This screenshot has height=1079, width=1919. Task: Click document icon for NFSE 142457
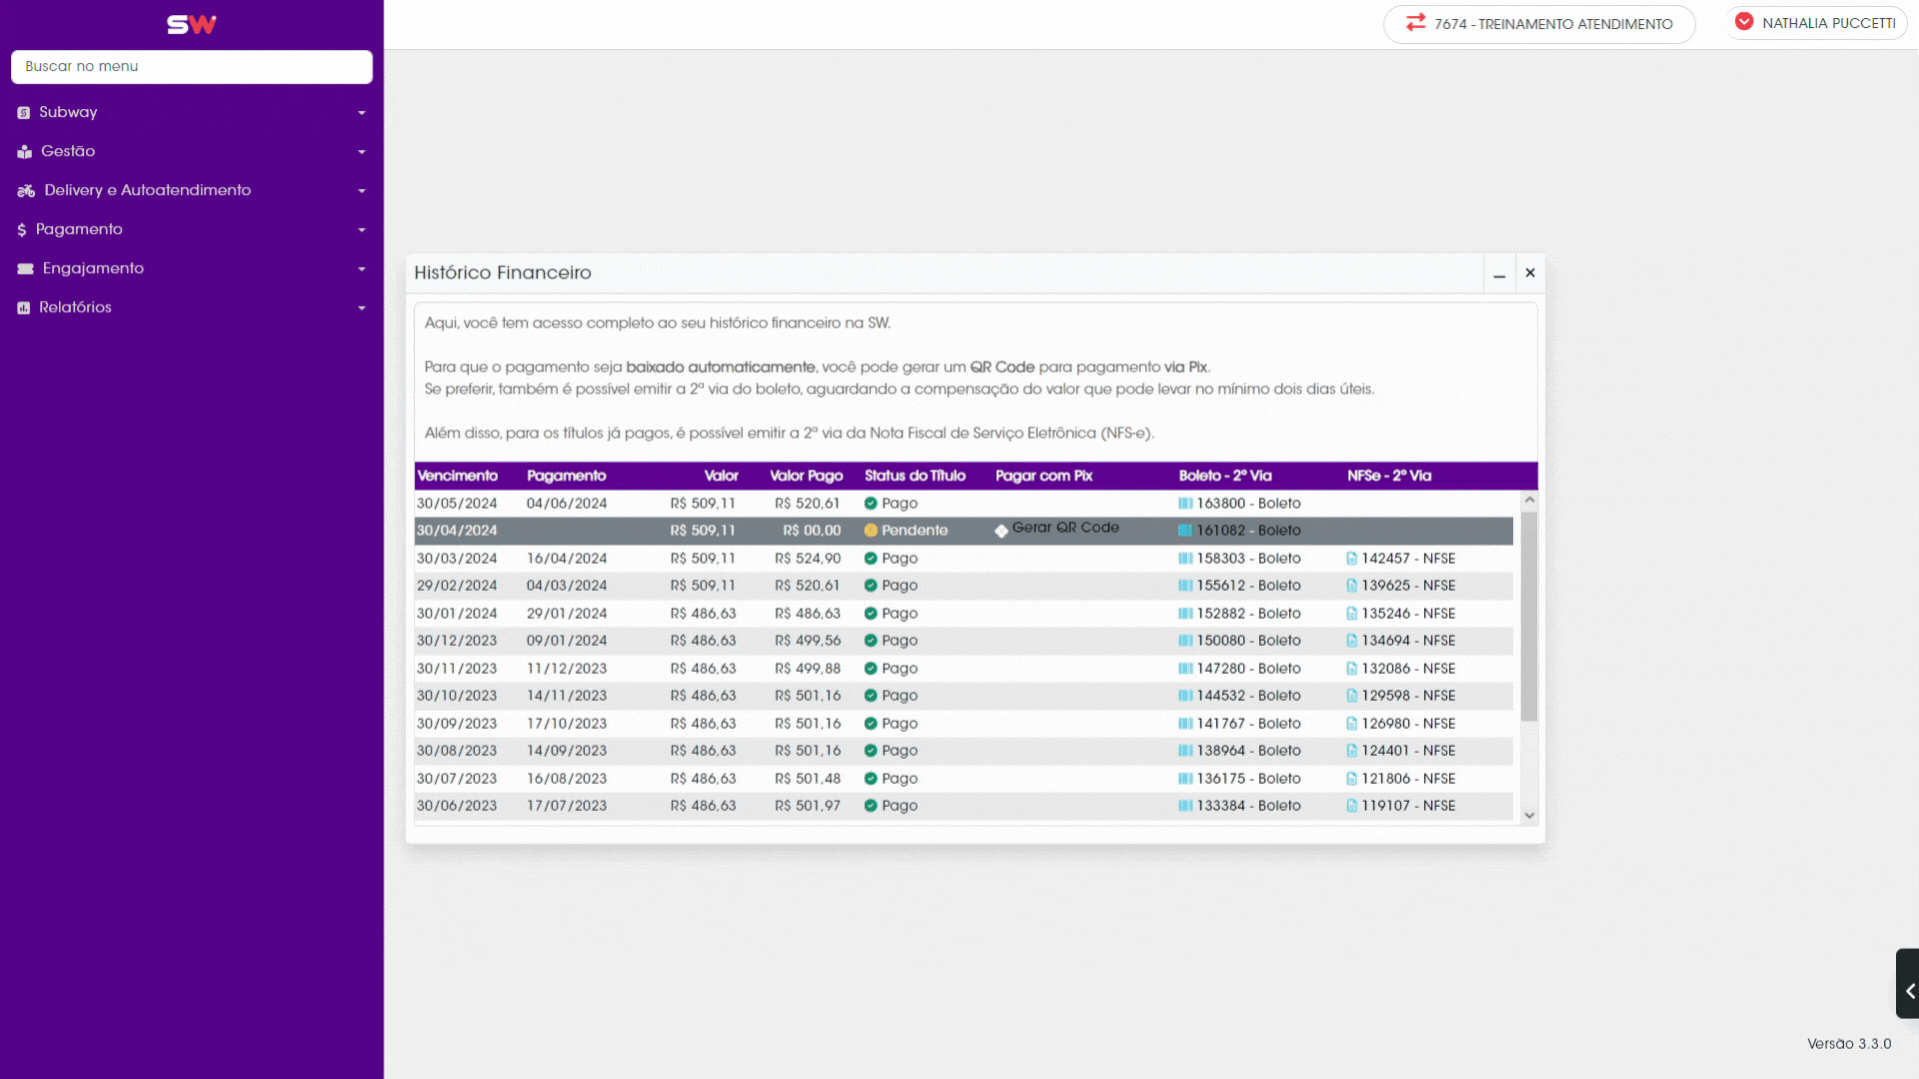1352,559
